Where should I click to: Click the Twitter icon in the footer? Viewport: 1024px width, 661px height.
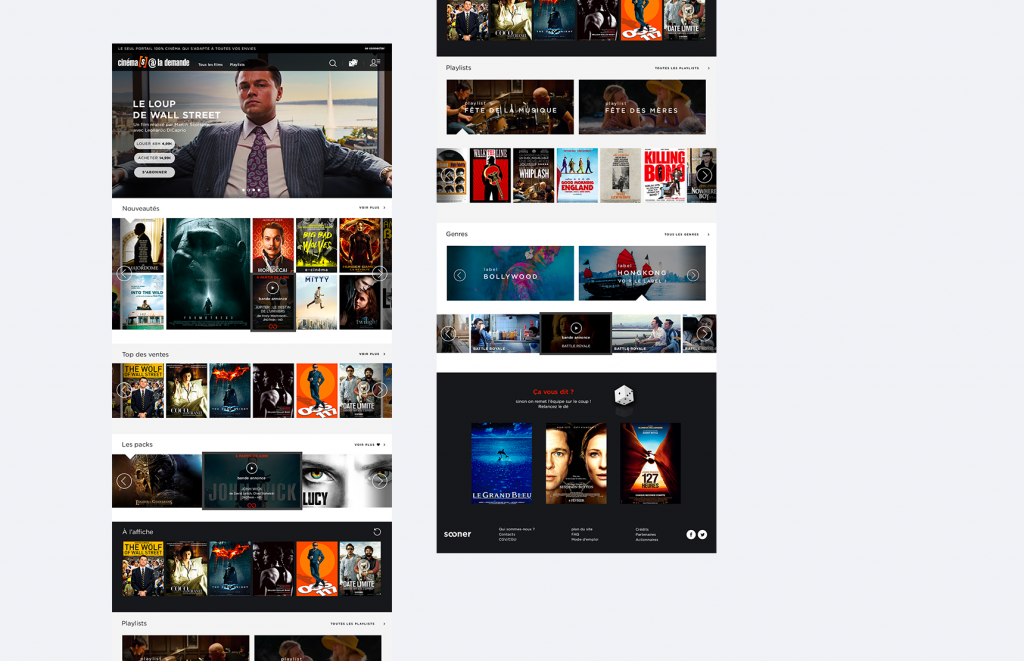[x=702, y=534]
